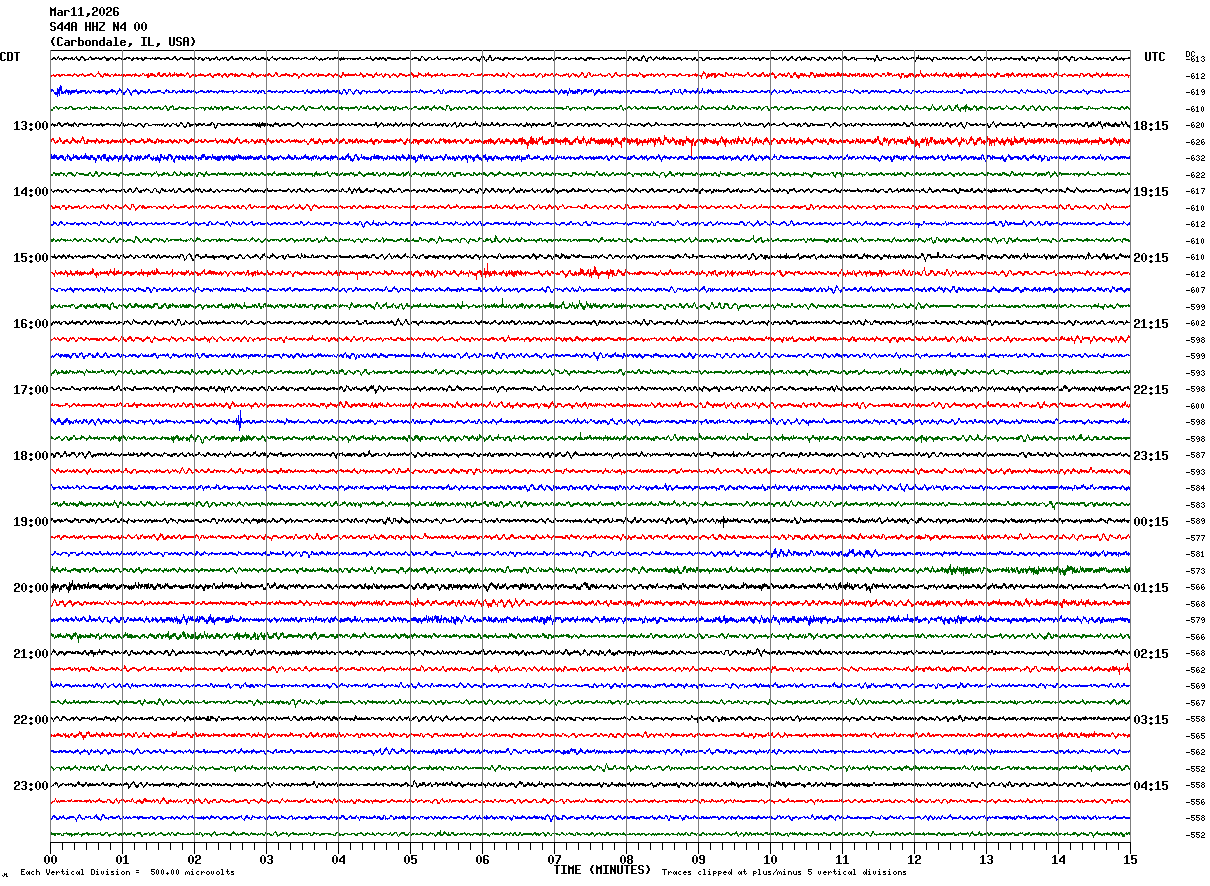Select the DC offset value -617
1210x886 pixels.
pos(1195,192)
